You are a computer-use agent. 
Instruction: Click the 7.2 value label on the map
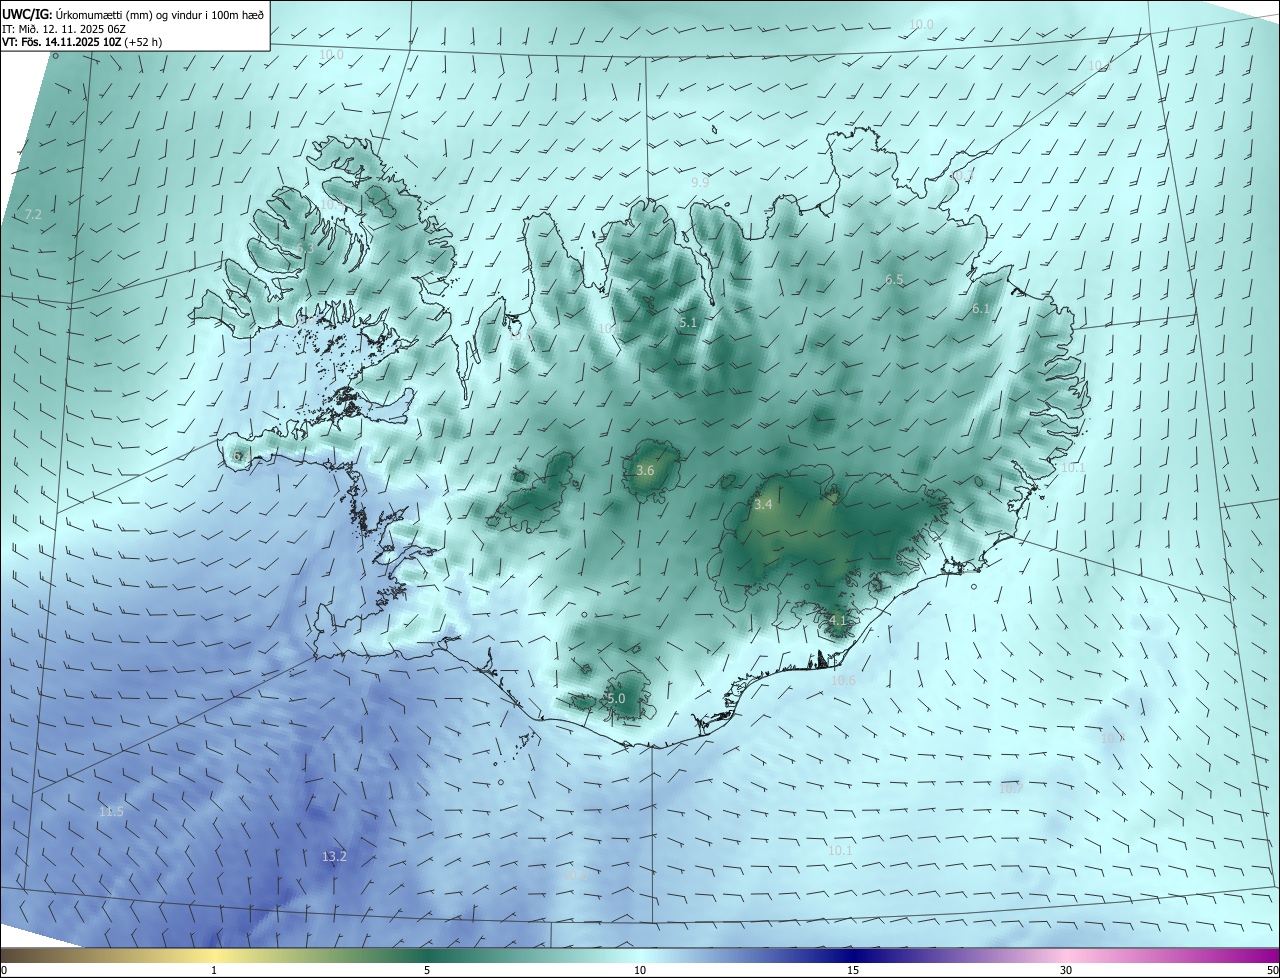tap(33, 215)
